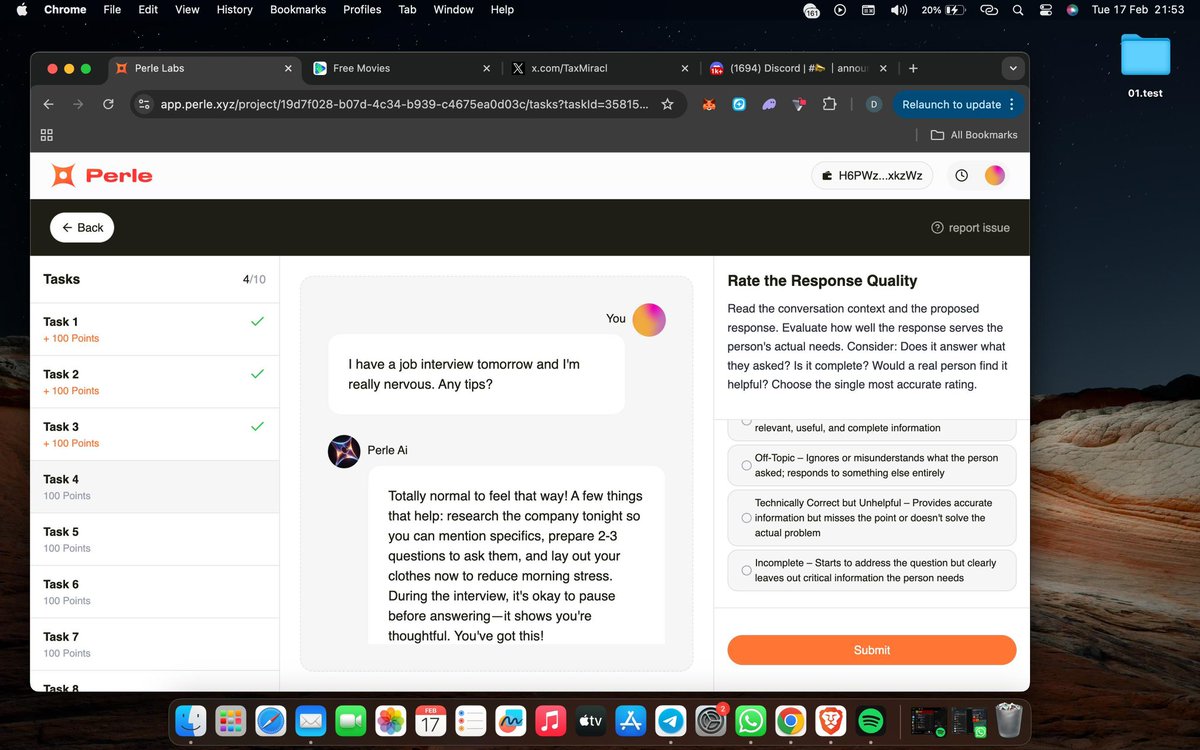Open Task 6 in the task list
1200x750 pixels.
[x=155, y=592]
